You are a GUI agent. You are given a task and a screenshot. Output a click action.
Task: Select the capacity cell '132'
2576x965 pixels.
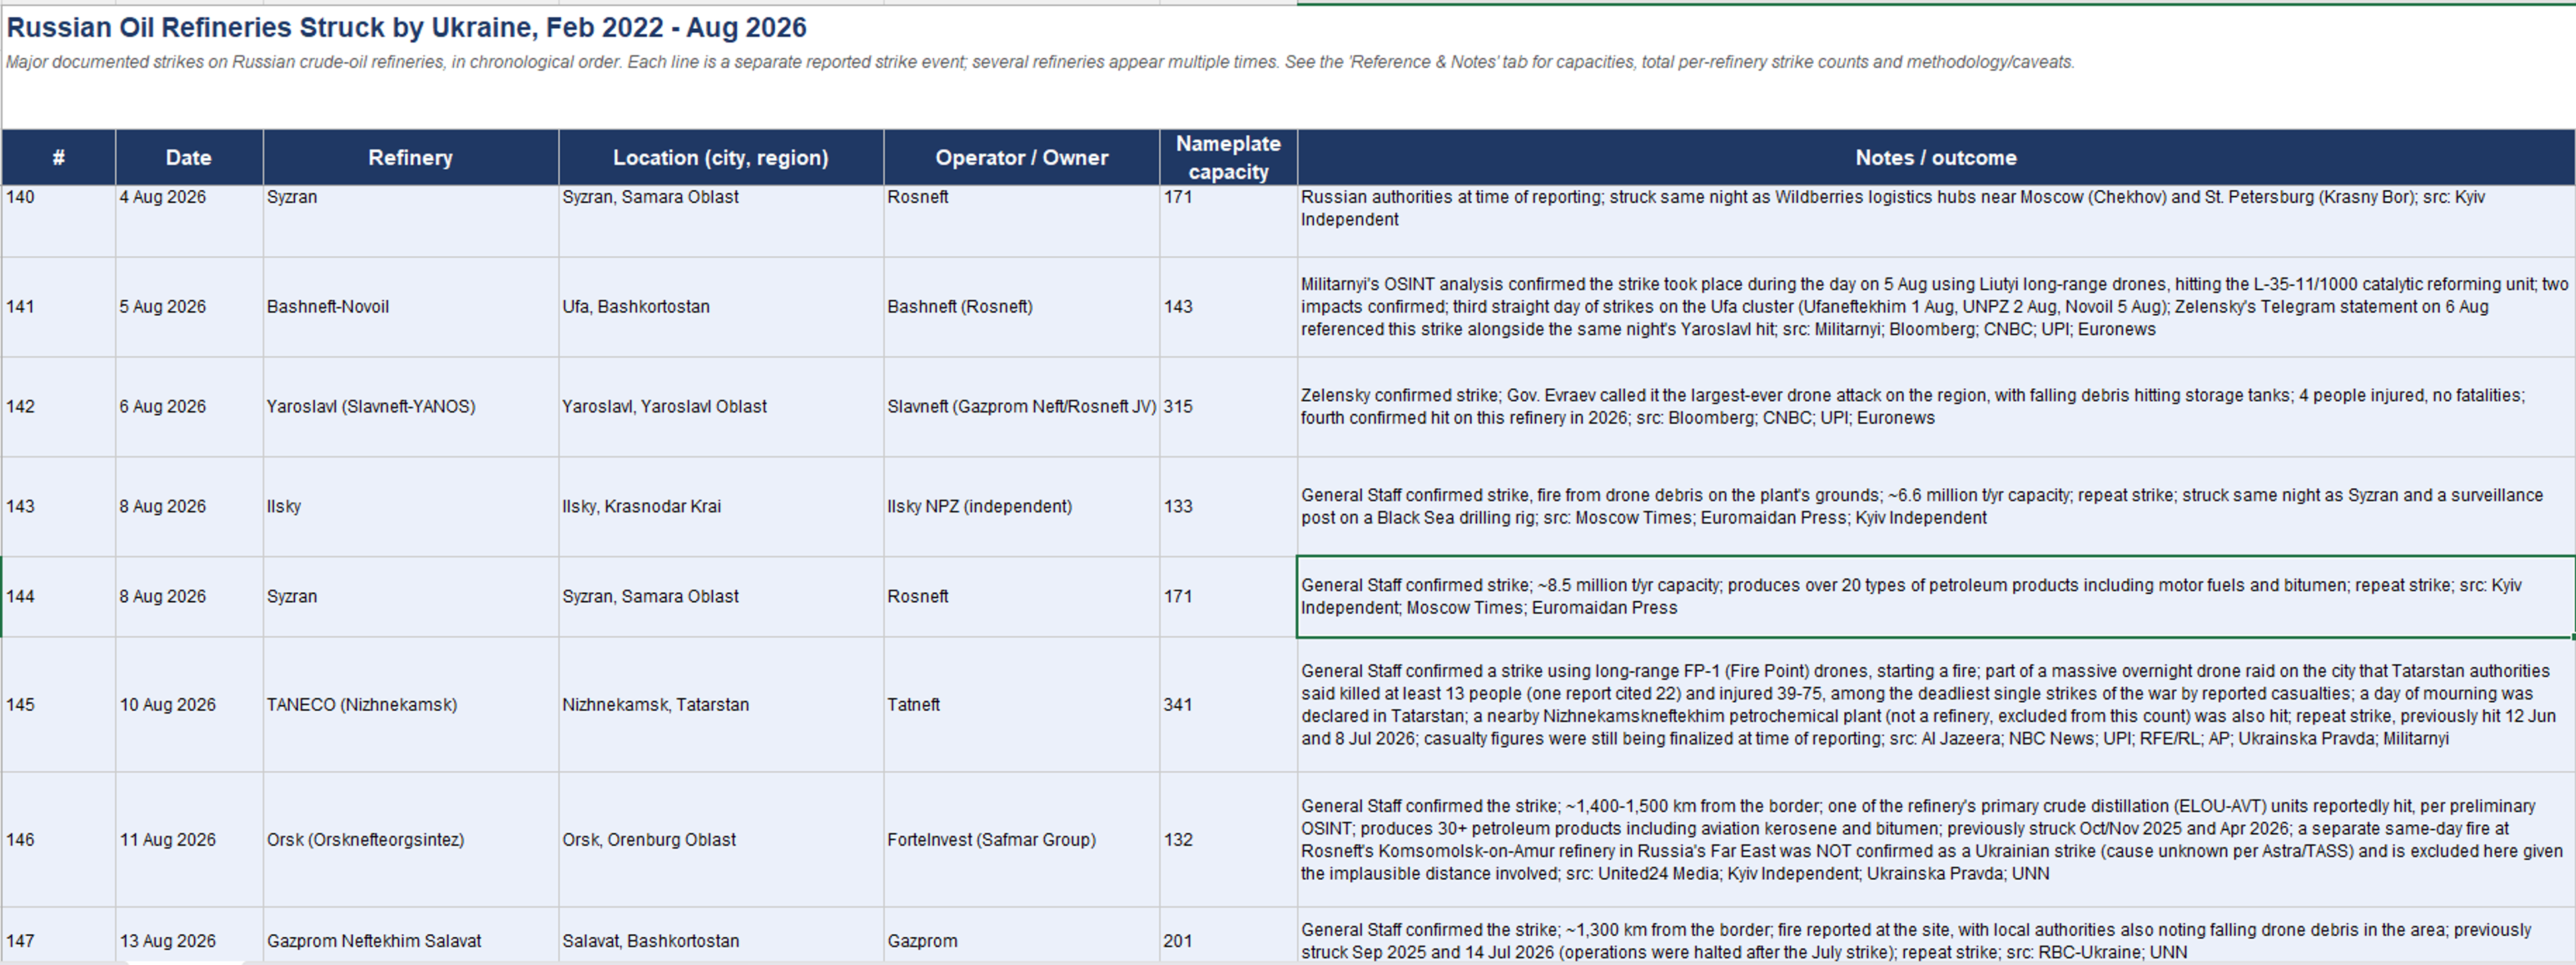[x=1228, y=840]
